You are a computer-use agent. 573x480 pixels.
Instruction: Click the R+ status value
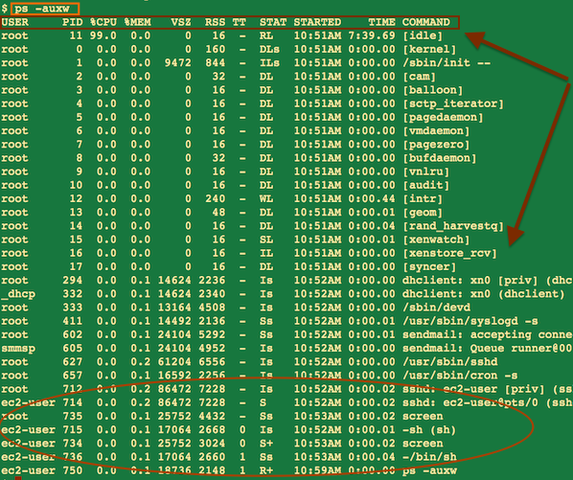(266, 471)
